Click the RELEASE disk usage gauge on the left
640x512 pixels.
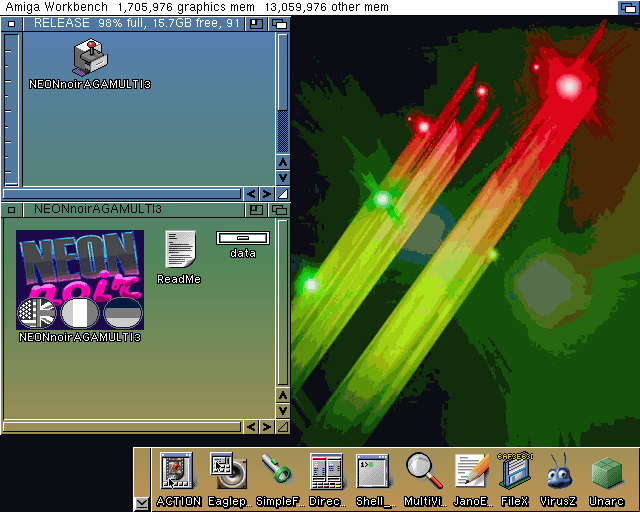pyautogui.click(x=12, y=110)
